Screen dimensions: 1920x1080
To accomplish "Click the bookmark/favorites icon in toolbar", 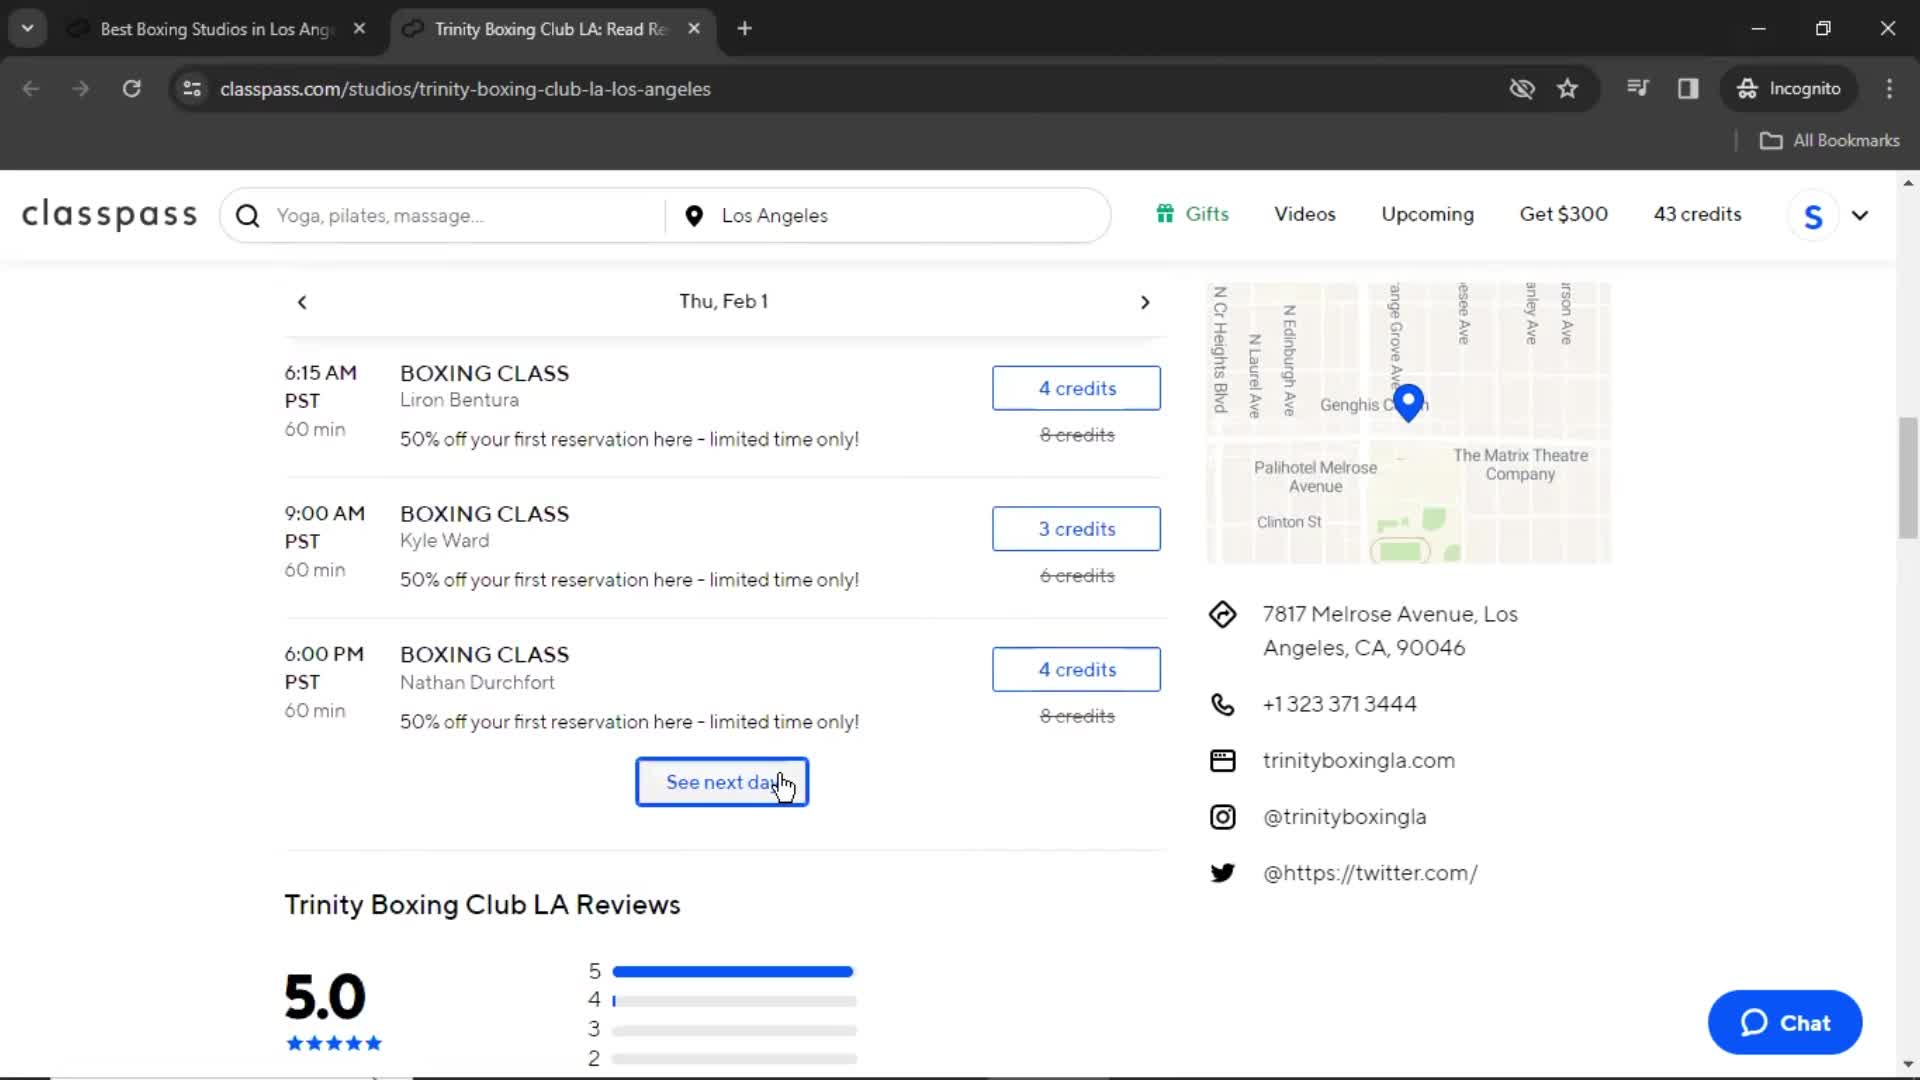I will (x=1569, y=88).
